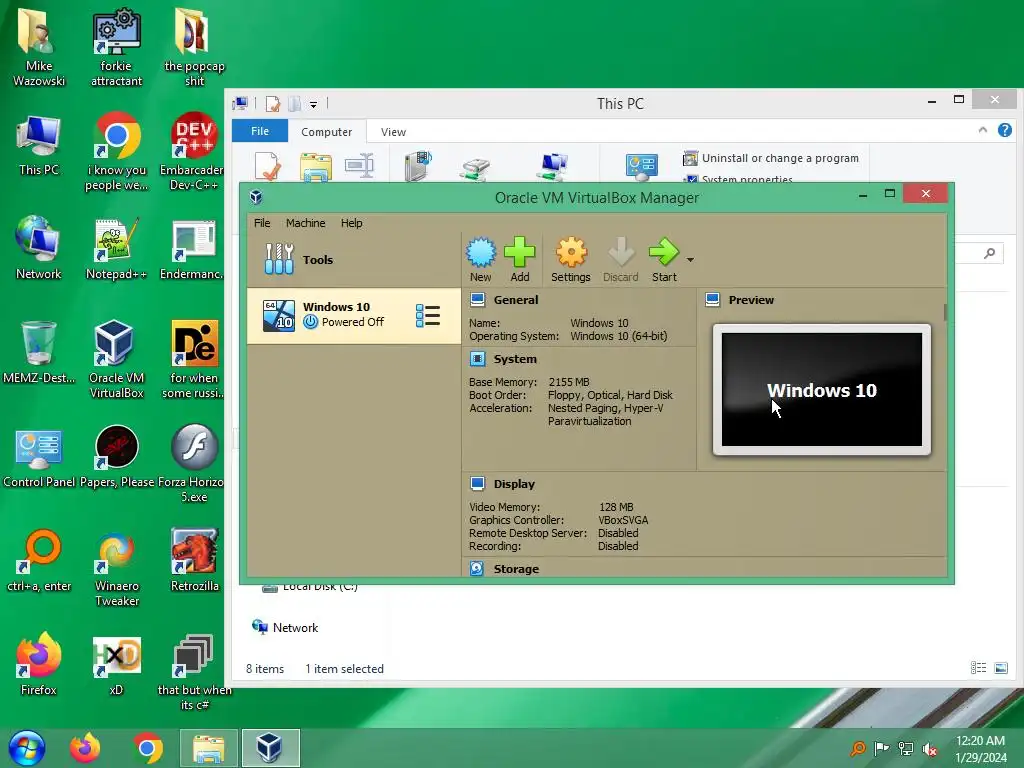Image resolution: width=1024 pixels, height=768 pixels.
Task: Switch This PC to details view icon
Action: coord(978,667)
